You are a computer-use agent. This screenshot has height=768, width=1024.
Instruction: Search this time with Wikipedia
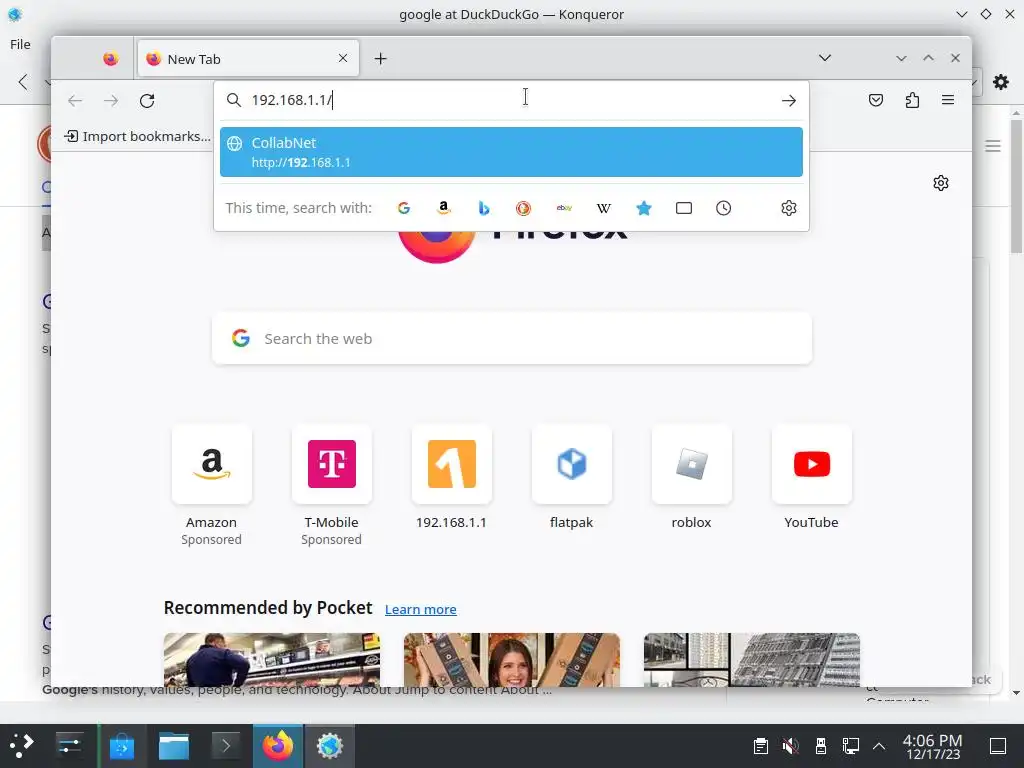coord(603,208)
